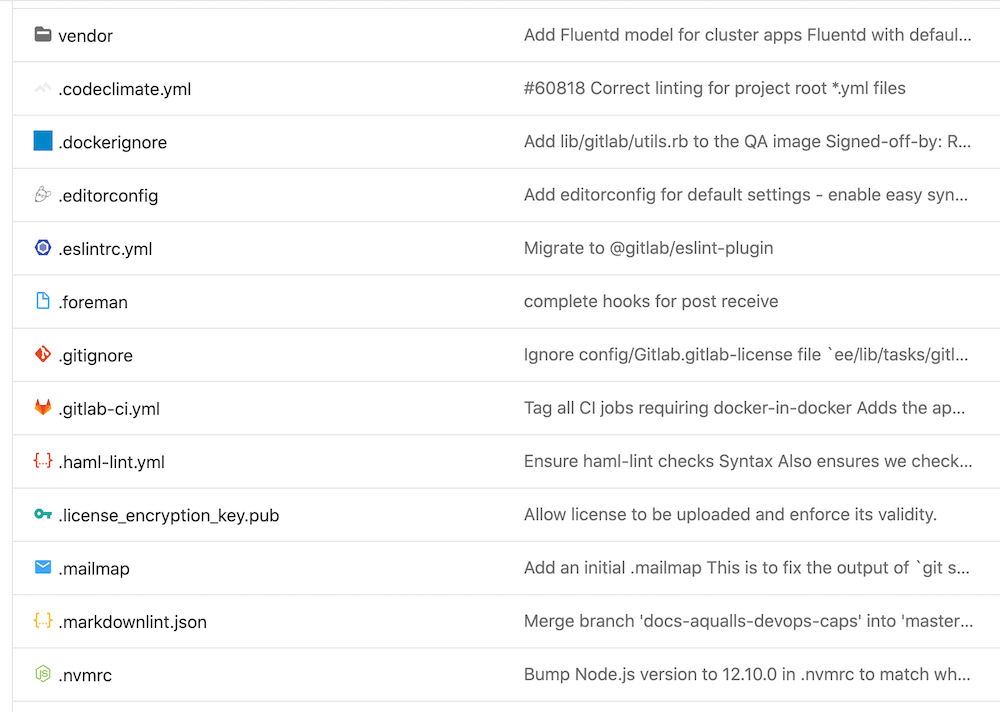Click the folder icon beside vendor
Screen dimensions: 1000x712
coord(42,34)
